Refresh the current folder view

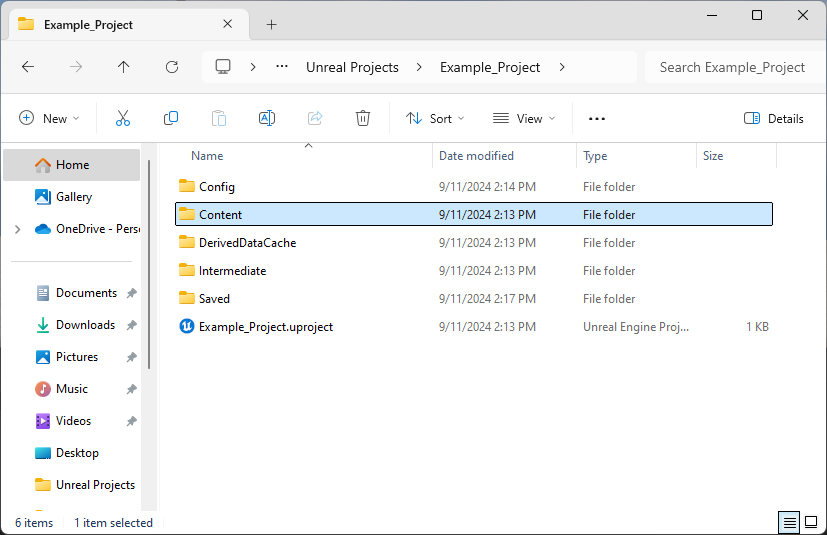point(172,67)
